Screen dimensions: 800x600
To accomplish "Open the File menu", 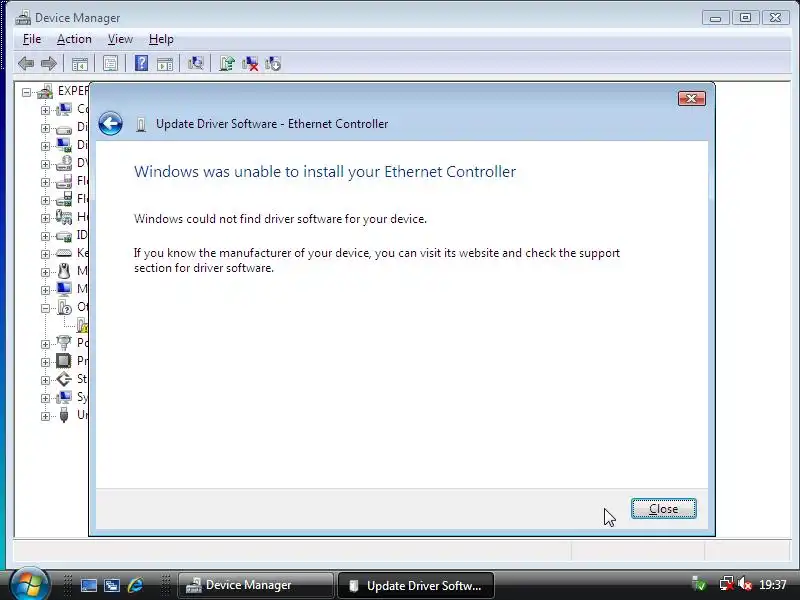I will coord(32,39).
